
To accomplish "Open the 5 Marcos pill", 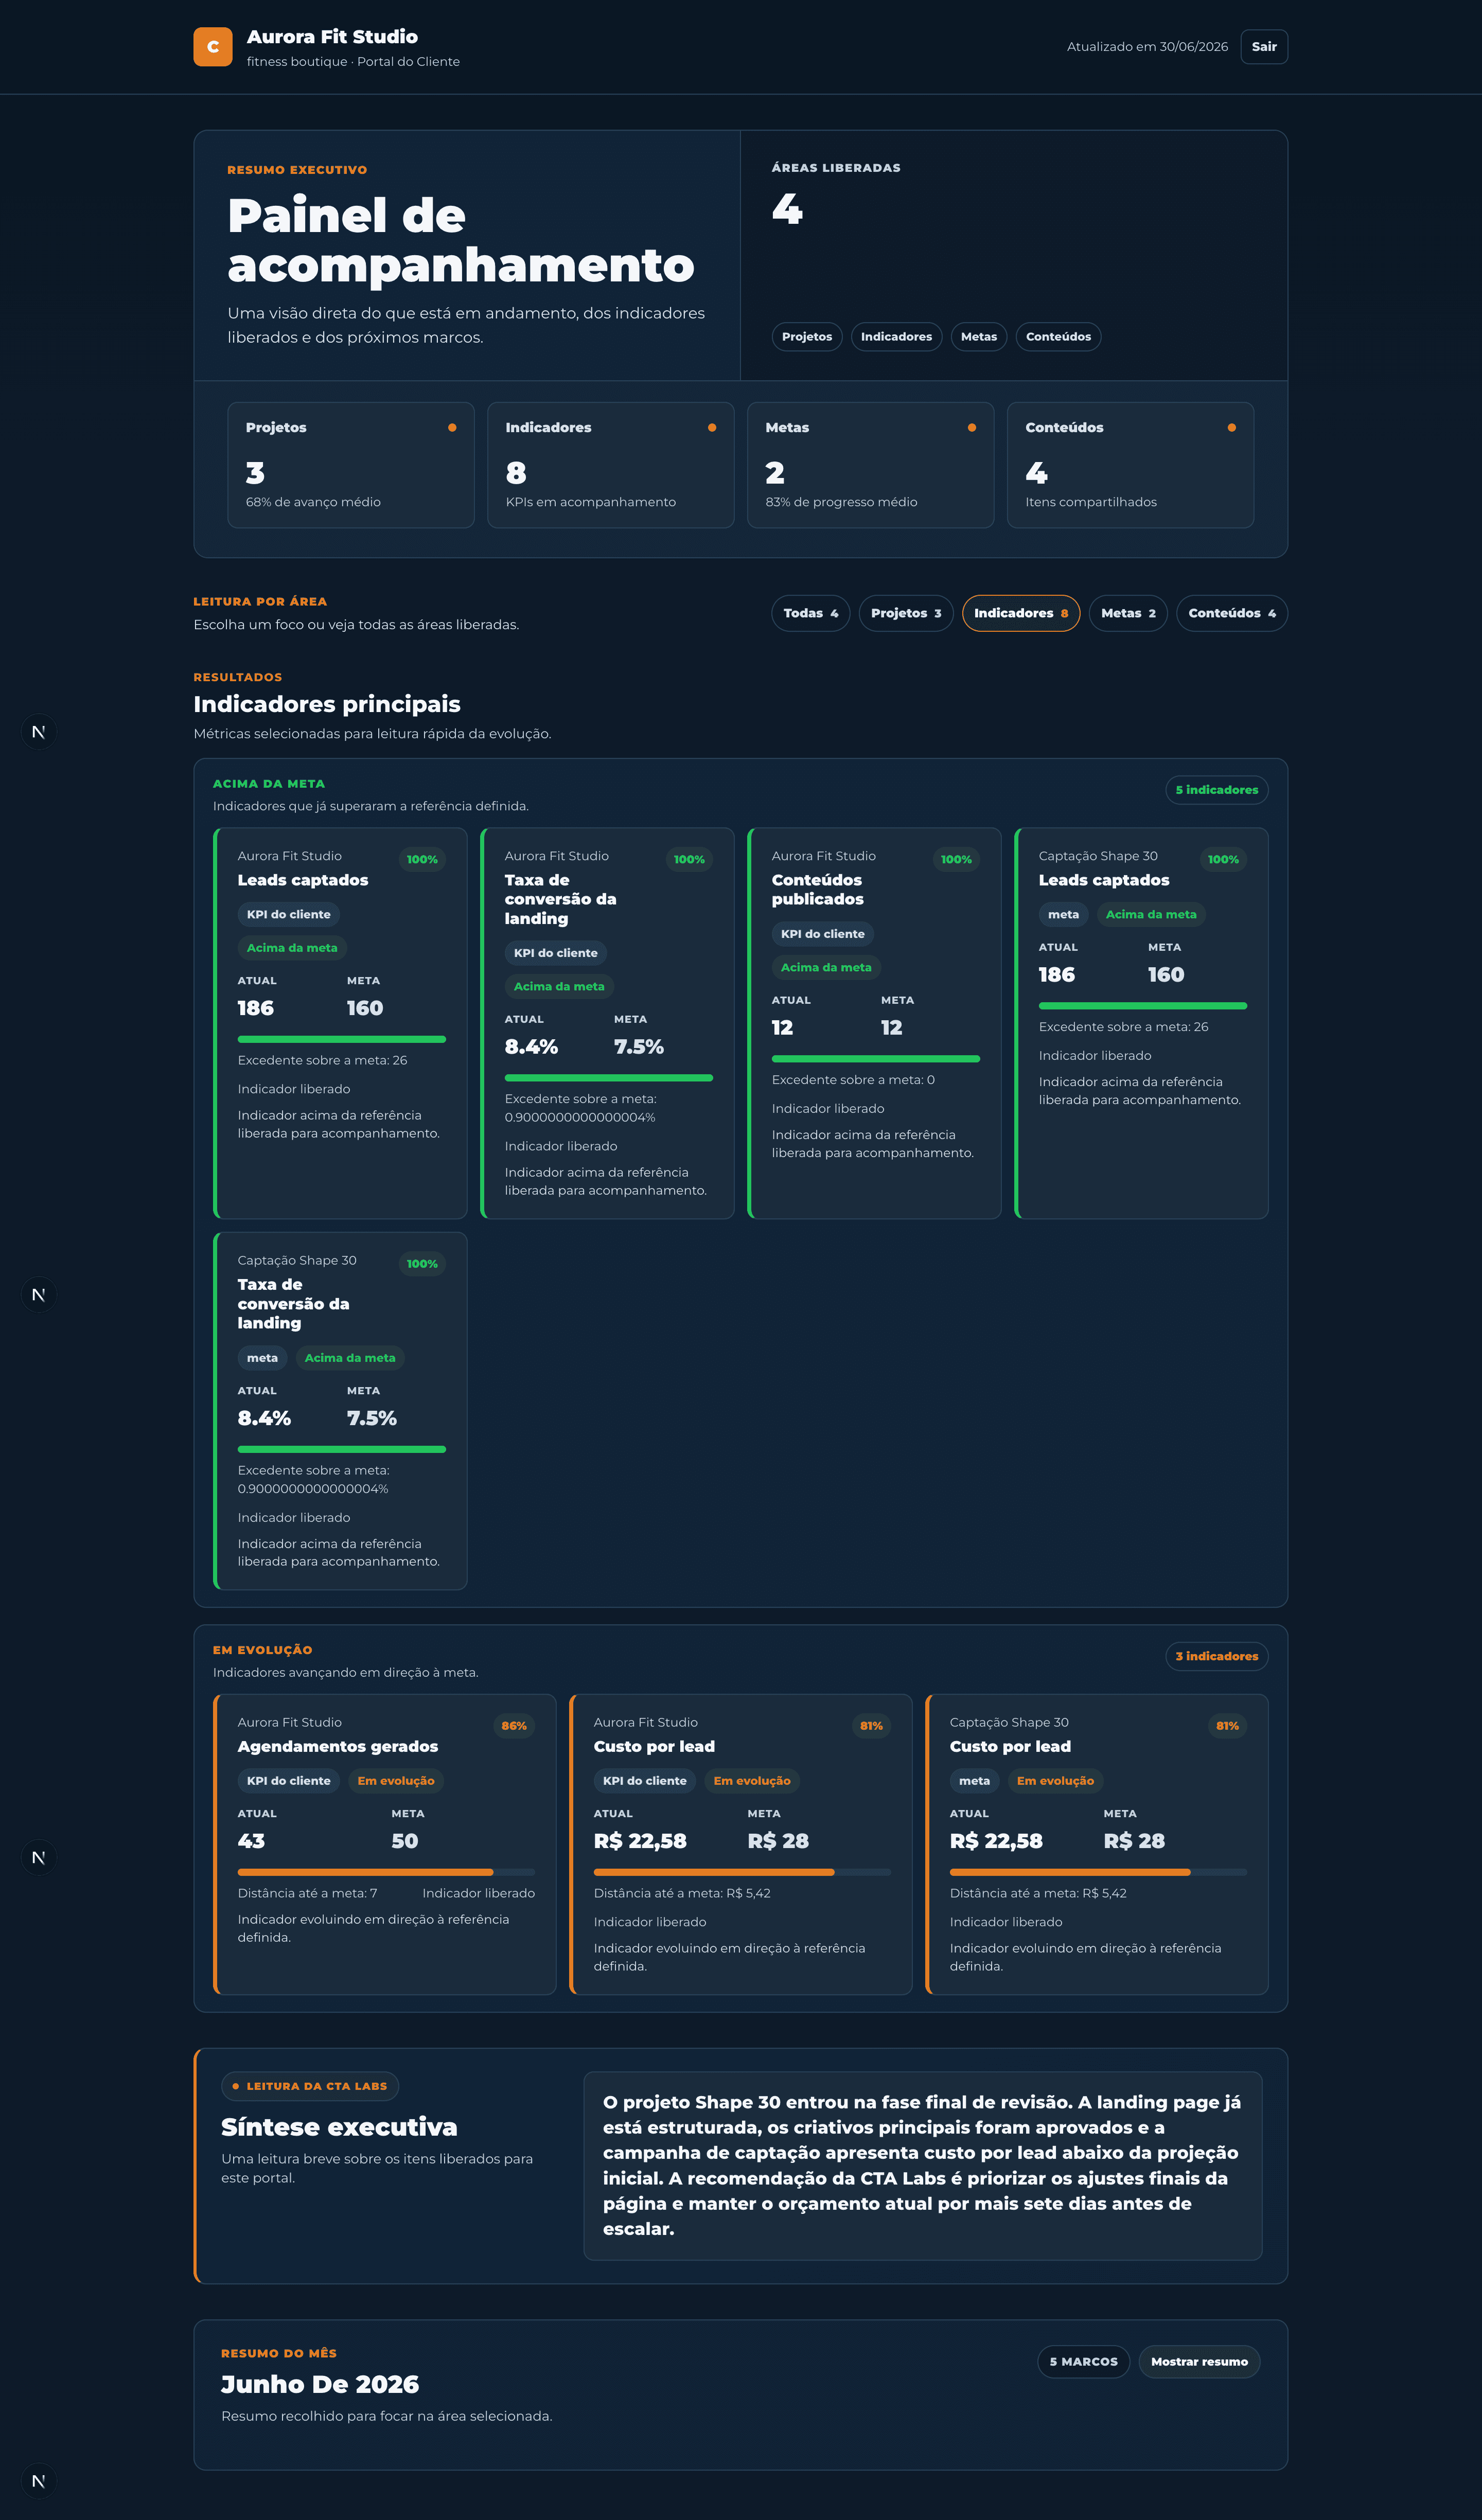I will (x=1084, y=2362).
